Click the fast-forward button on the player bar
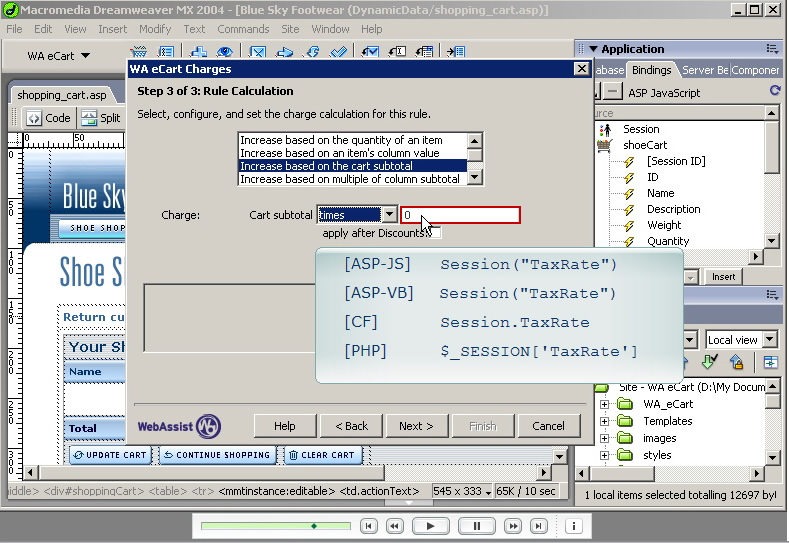789x543 pixels. point(513,526)
